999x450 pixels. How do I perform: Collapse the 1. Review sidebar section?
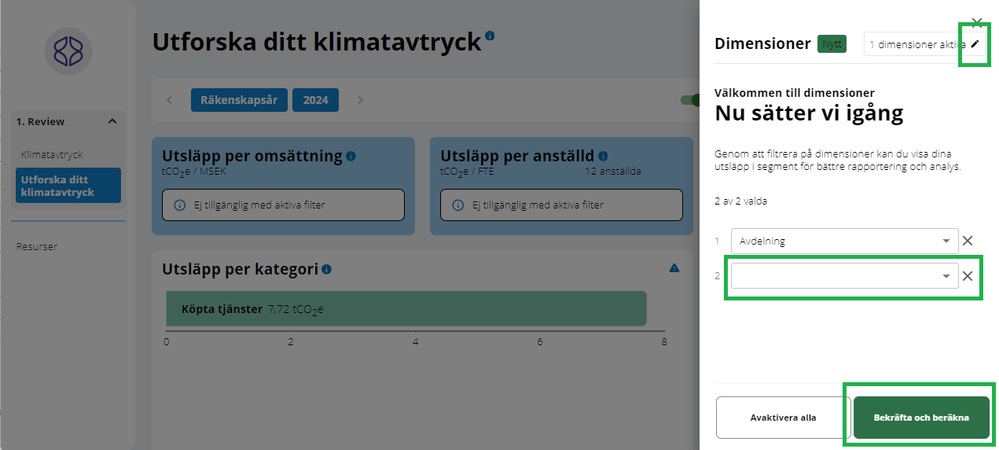[x=112, y=122]
